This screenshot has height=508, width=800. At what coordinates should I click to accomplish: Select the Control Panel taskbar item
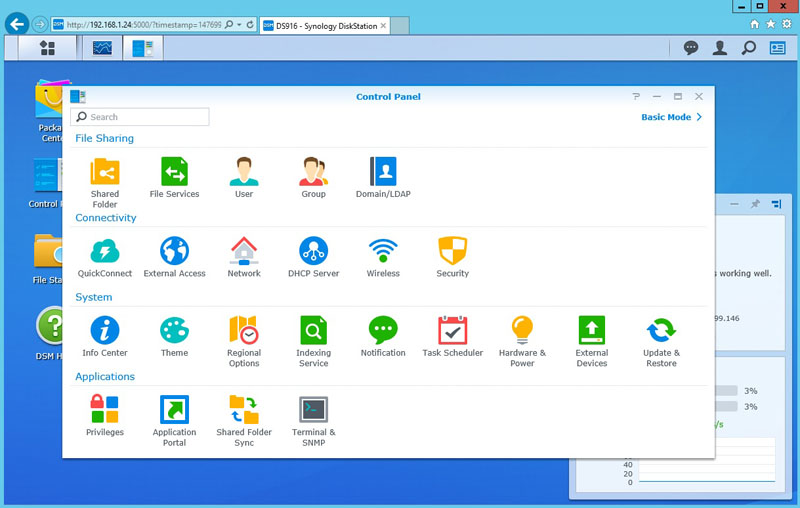[143, 48]
